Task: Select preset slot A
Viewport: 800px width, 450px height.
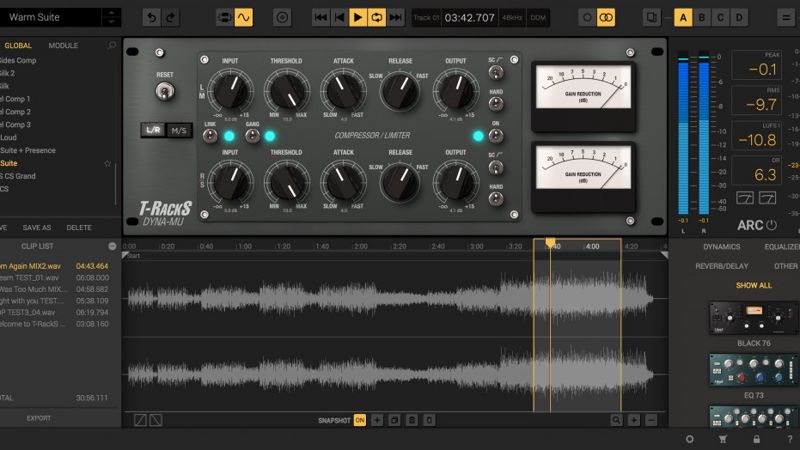Action: click(x=683, y=18)
